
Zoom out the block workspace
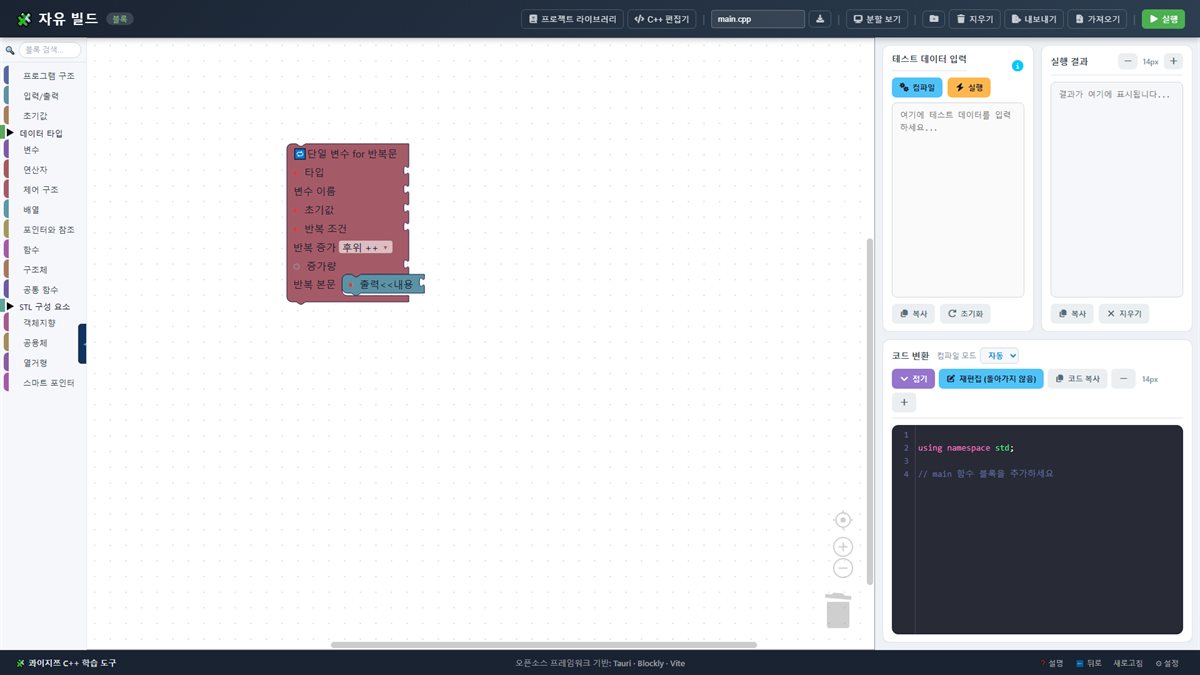click(x=843, y=568)
